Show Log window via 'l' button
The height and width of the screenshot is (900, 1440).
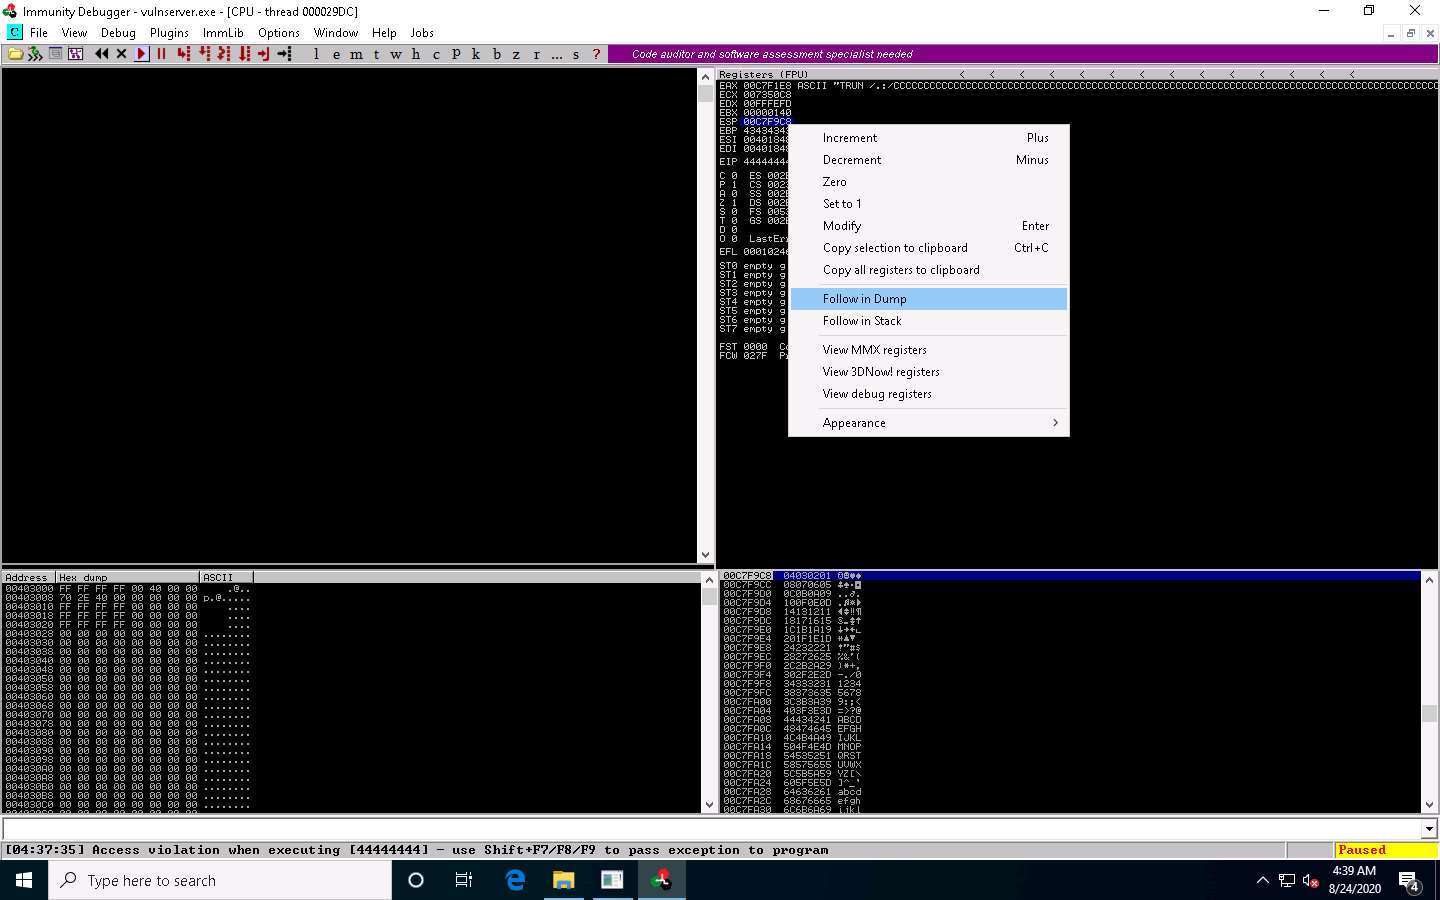coord(316,54)
